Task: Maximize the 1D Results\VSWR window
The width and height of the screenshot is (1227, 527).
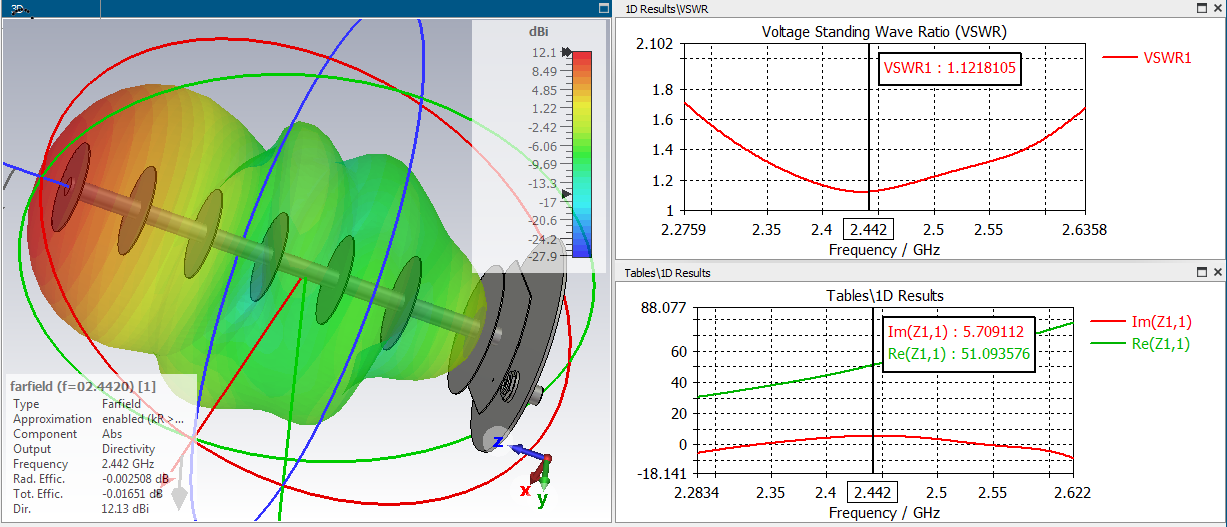Action: (1202, 8)
